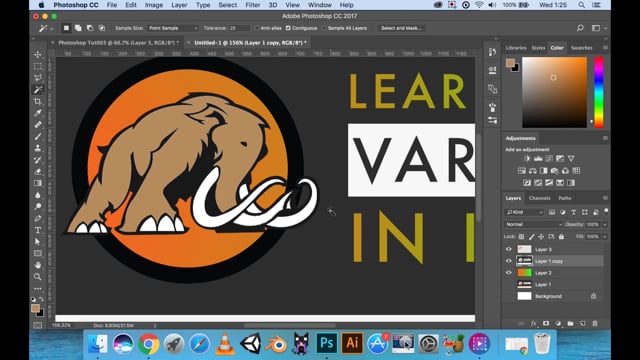Select the Healing Brush tool
640x360 pixels.
(38, 124)
